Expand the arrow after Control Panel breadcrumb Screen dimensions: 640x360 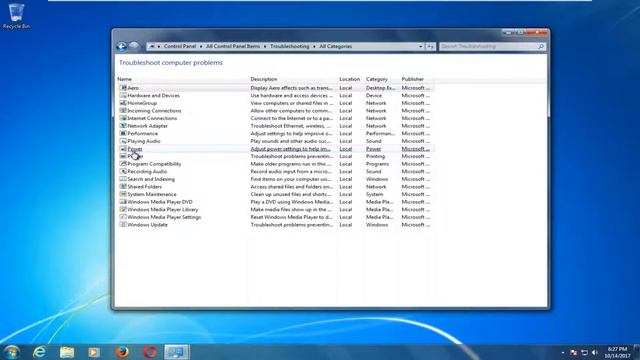[201, 47]
